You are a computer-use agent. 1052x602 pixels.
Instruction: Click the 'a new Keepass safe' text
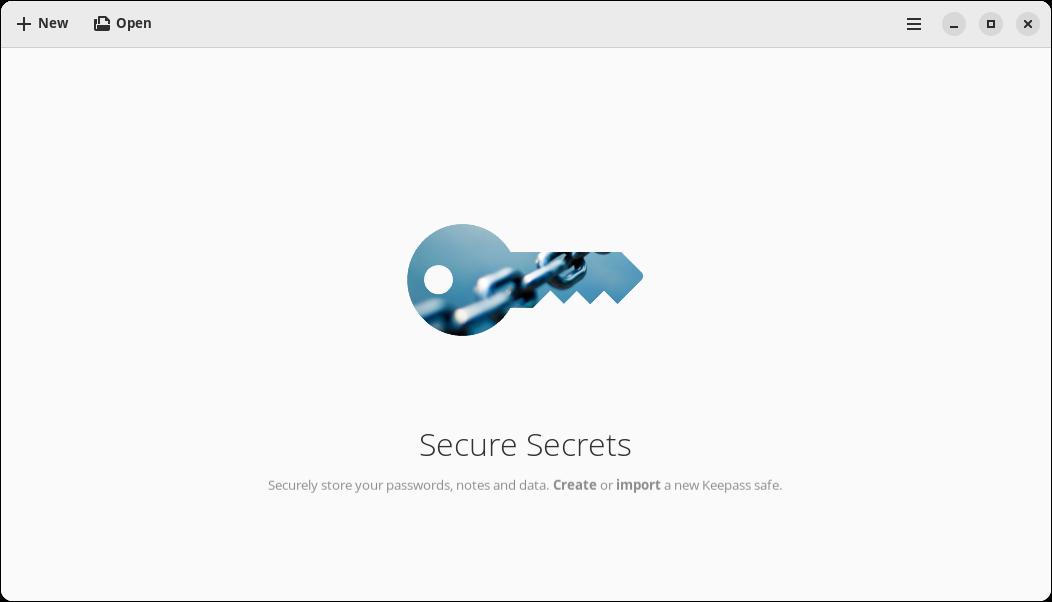coord(723,485)
